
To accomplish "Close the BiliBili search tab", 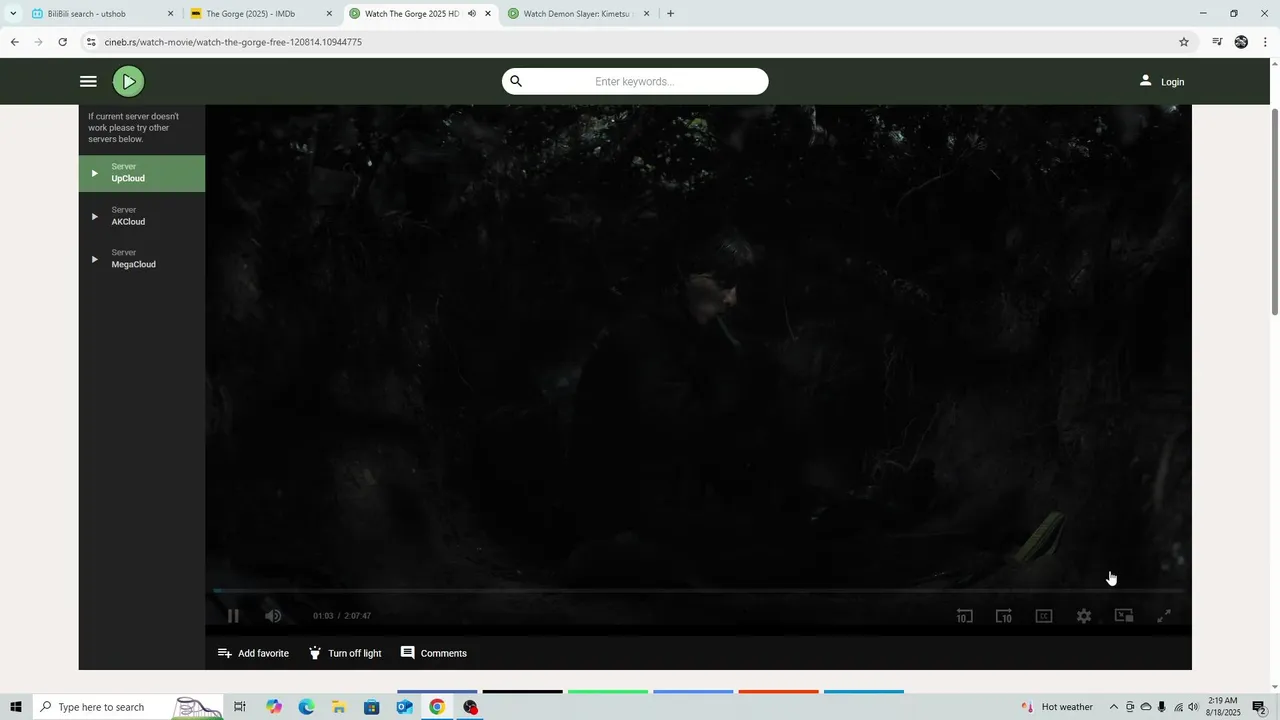I will pos(170,14).
